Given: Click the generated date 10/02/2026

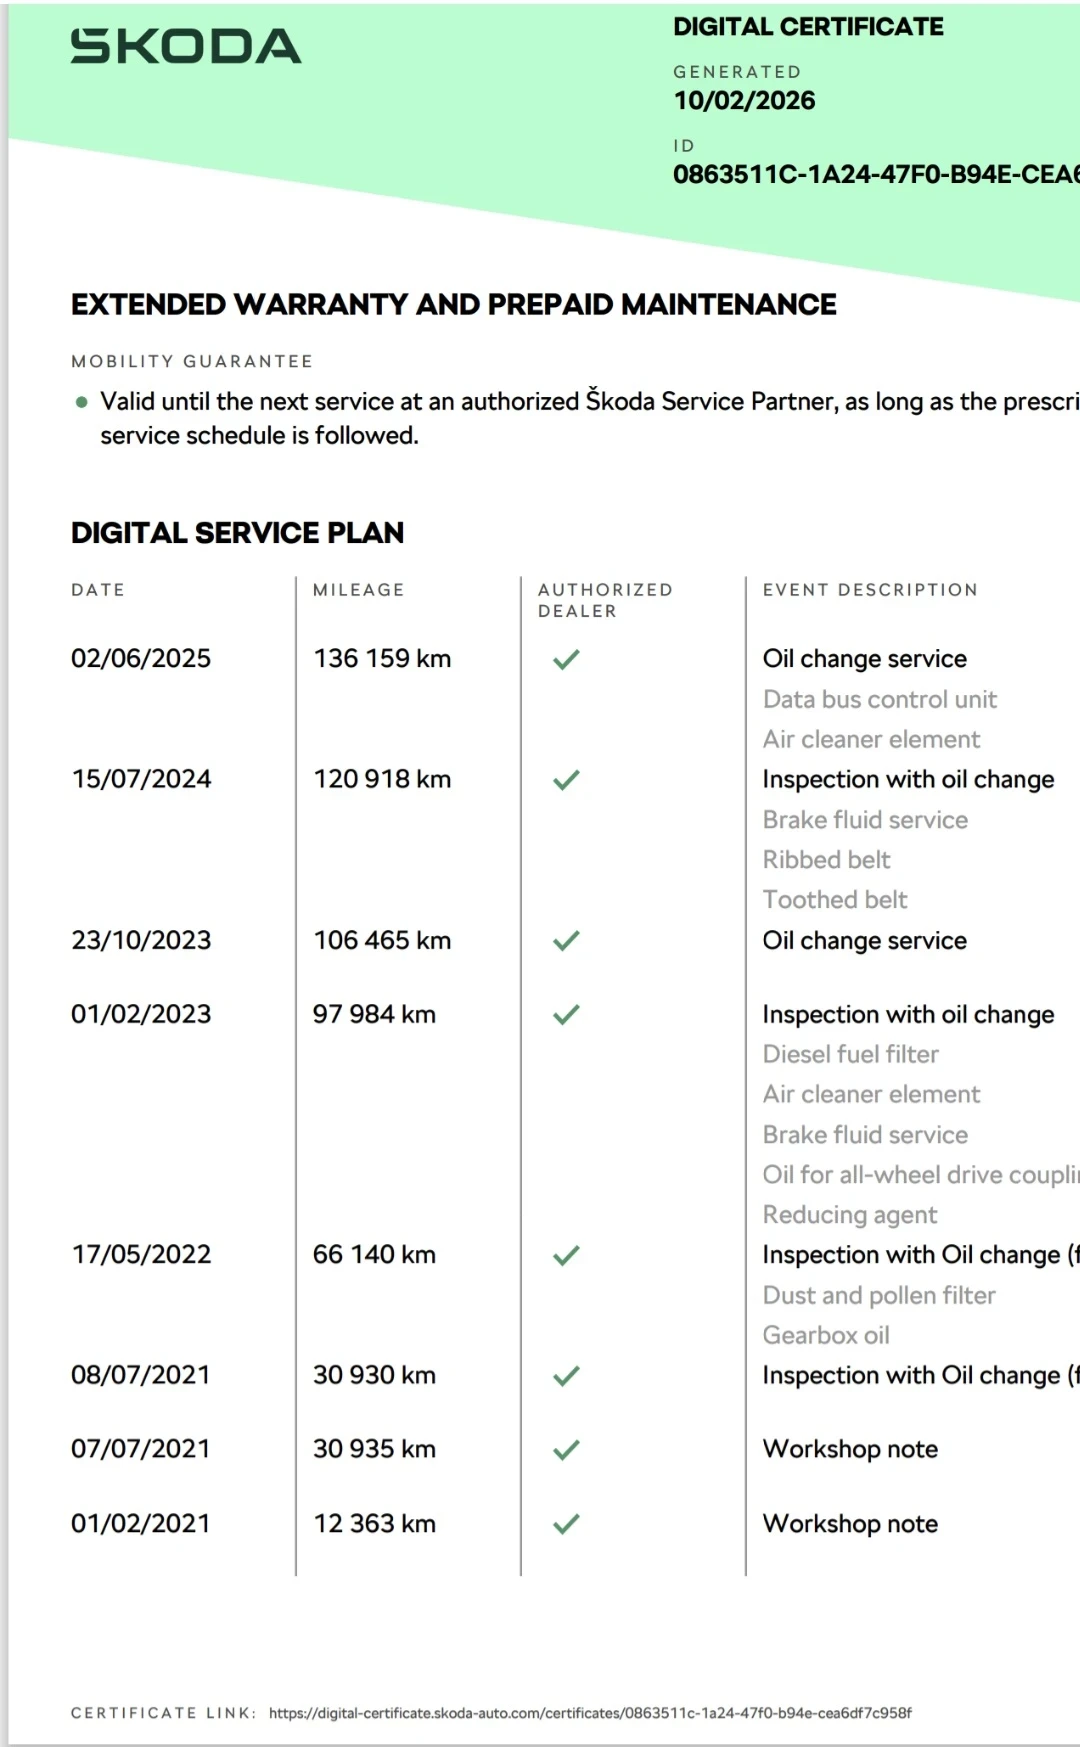Looking at the screenshot, I should pos(744,101).
